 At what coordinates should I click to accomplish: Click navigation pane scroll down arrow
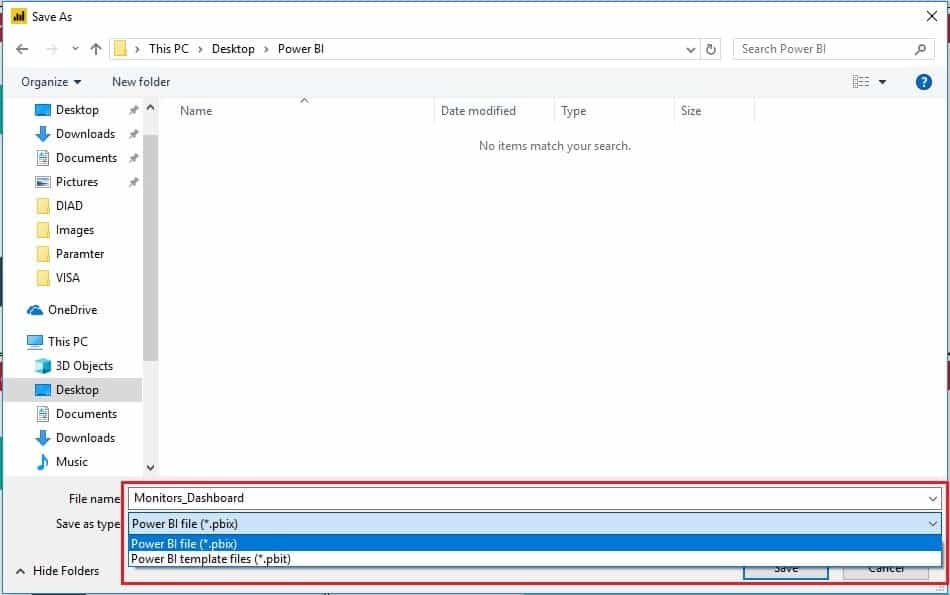[150, 468]
